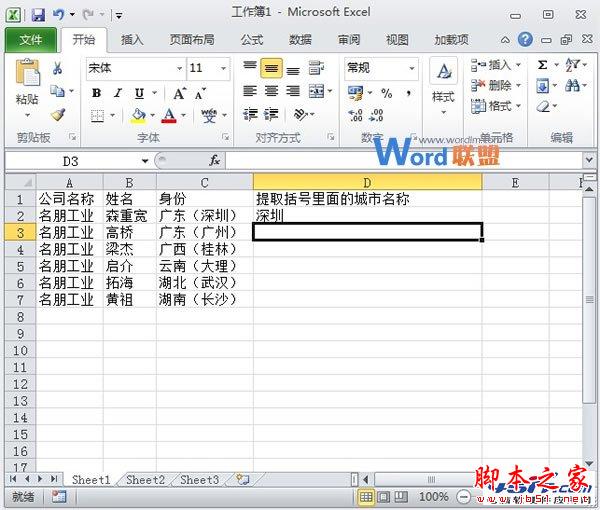Open the font size dropdown
Viewport: 600px width, 510px height.
tap(223, 68)
